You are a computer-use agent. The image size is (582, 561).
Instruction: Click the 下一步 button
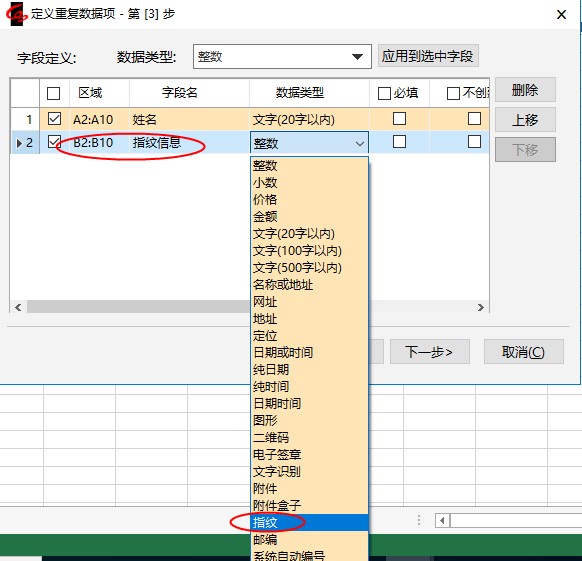coord(429,351)
